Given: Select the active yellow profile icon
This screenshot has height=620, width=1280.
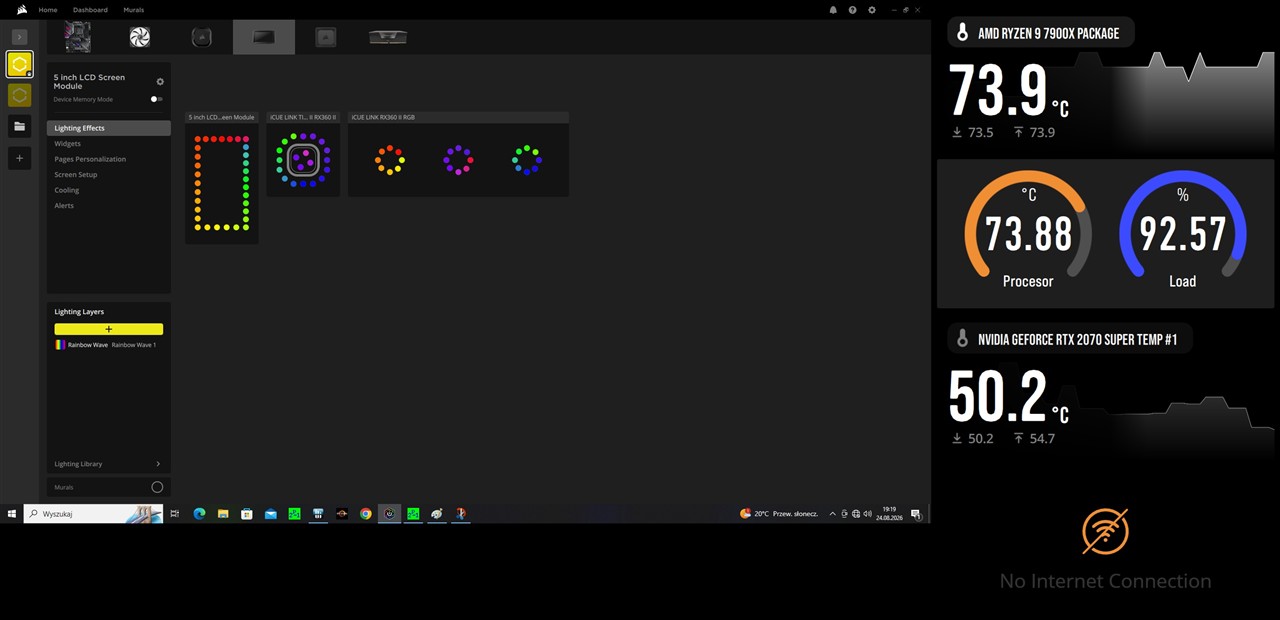Looking at the screenshot, I should (x=19, y=65).
